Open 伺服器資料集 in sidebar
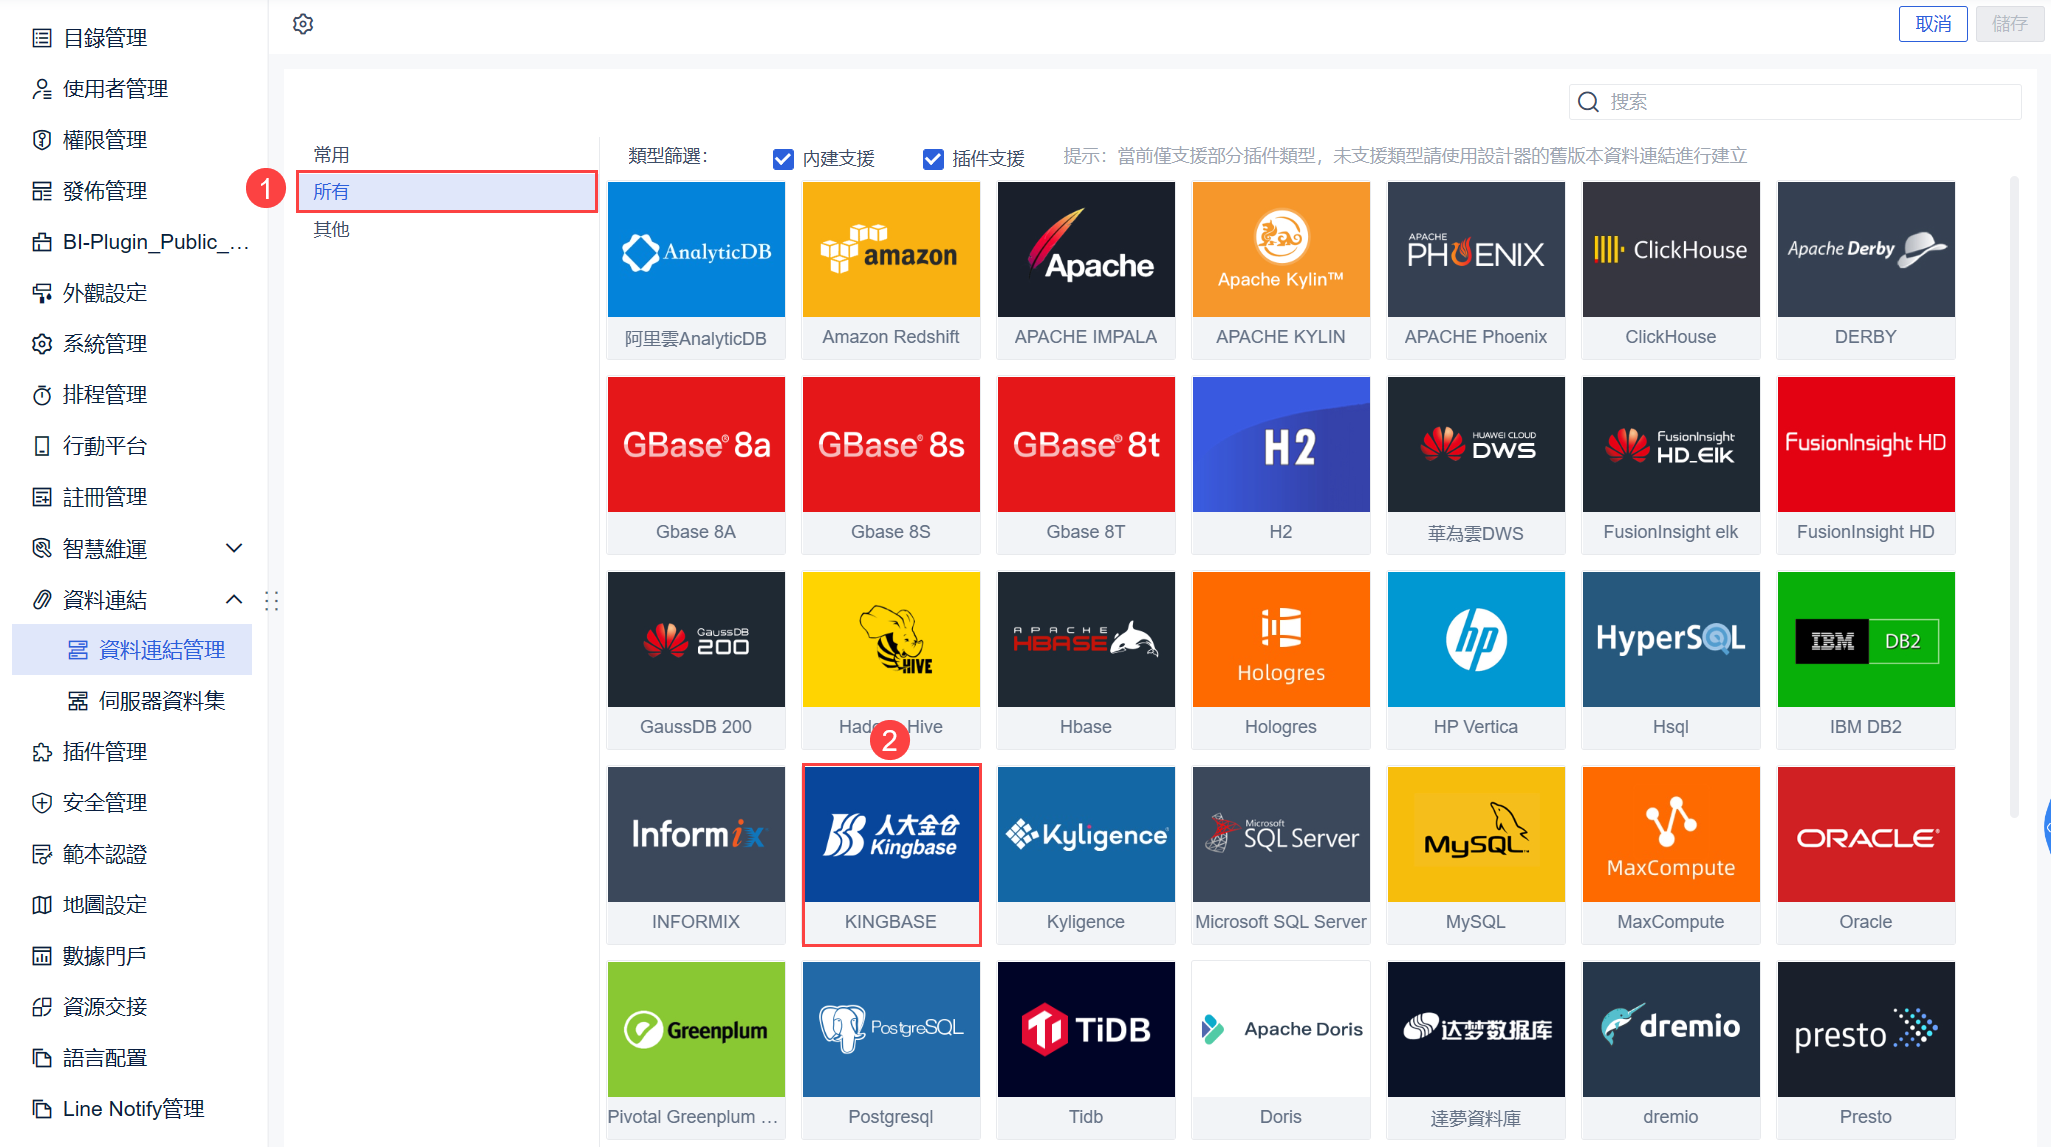Image resolution: width=2051 pixels, height=1147 pixels. click(x=161, y=701)
